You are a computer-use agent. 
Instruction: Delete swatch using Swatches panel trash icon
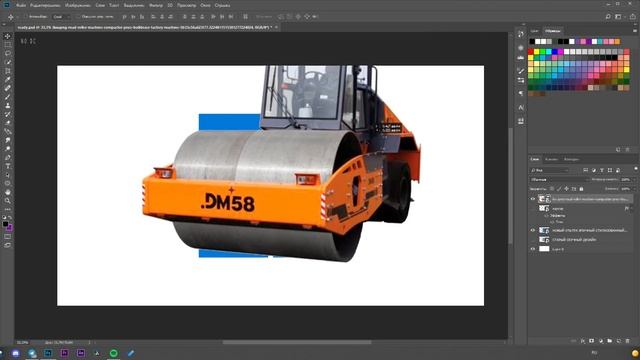pyautogui.click(x=627, y=150)
